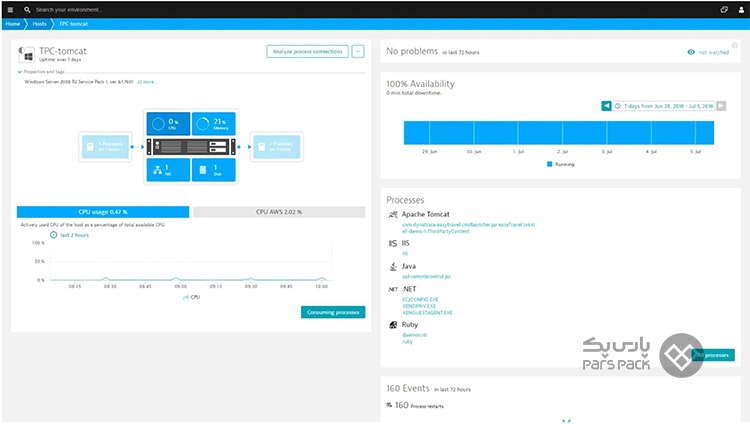
Task: Select the TPC-tomcat breadcrumb
Action: tap(73, 24)
